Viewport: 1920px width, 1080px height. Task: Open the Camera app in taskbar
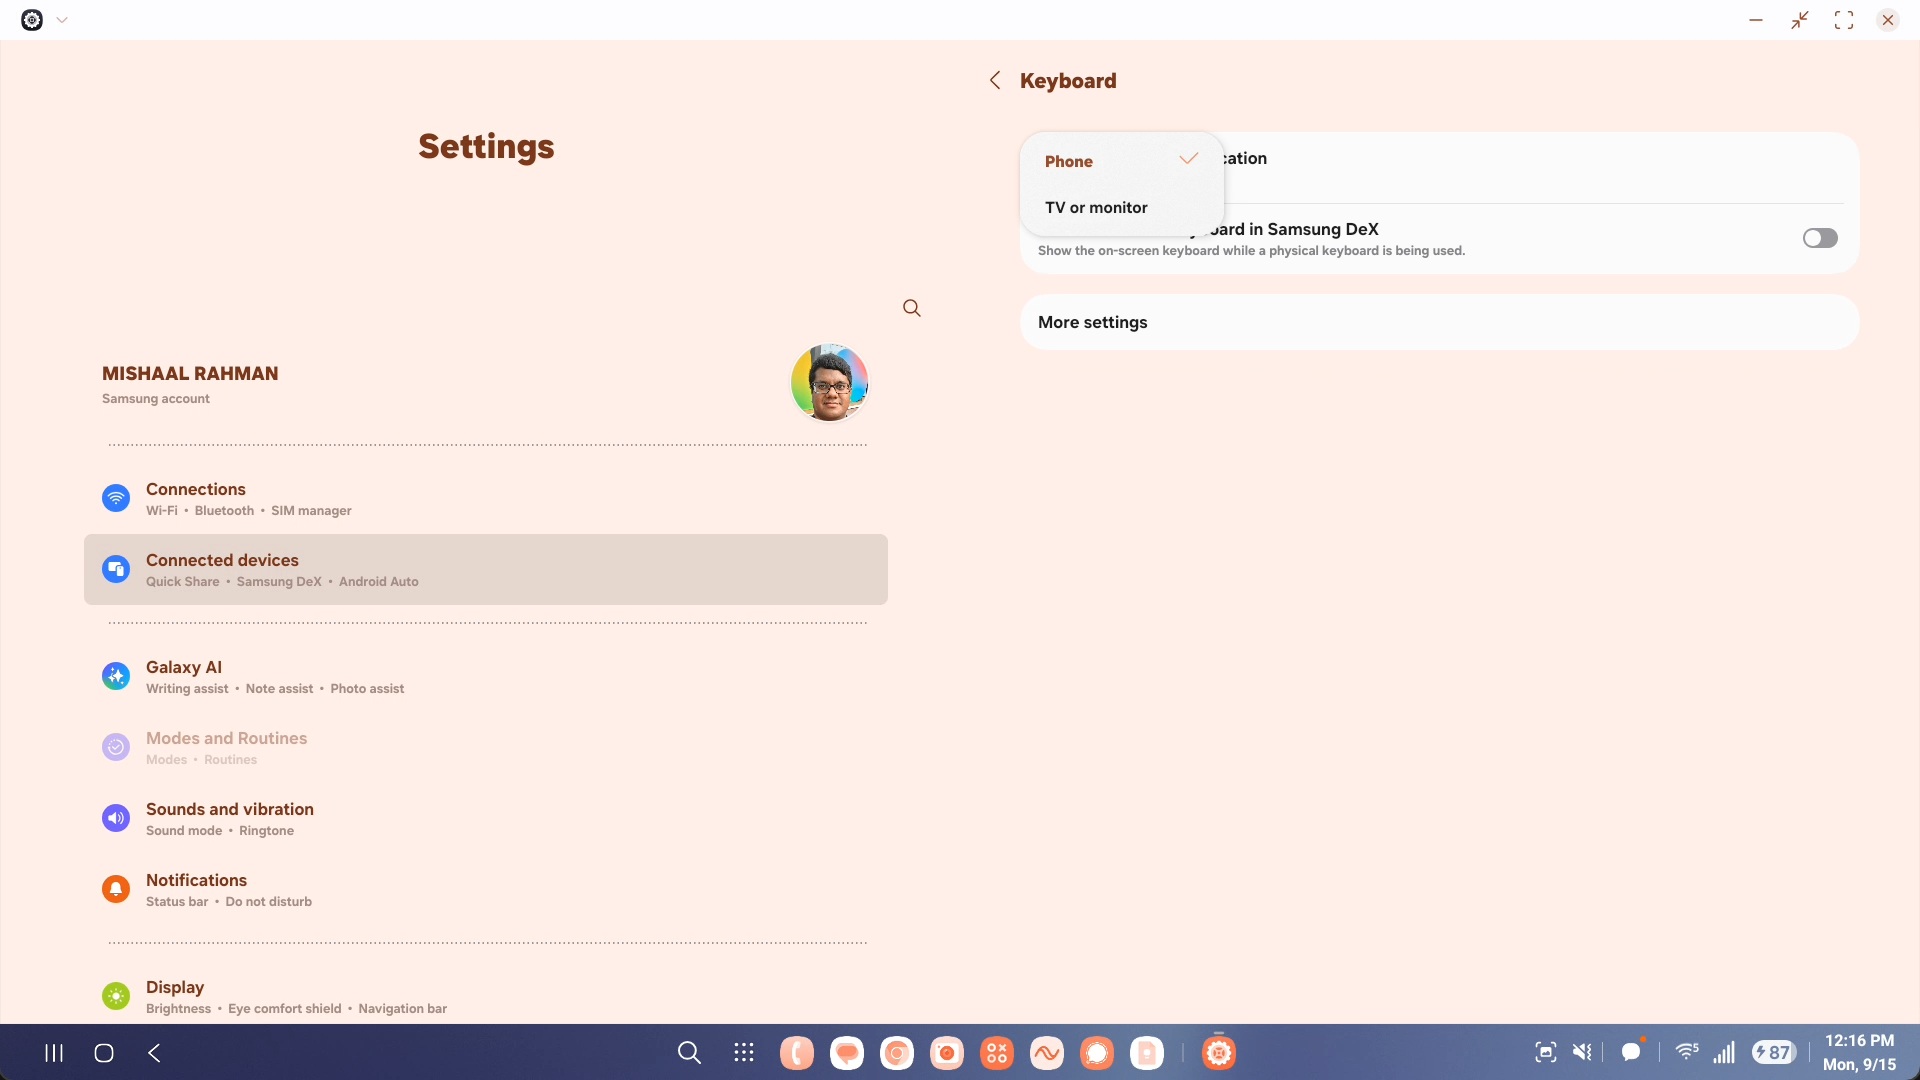[947, 1053]
